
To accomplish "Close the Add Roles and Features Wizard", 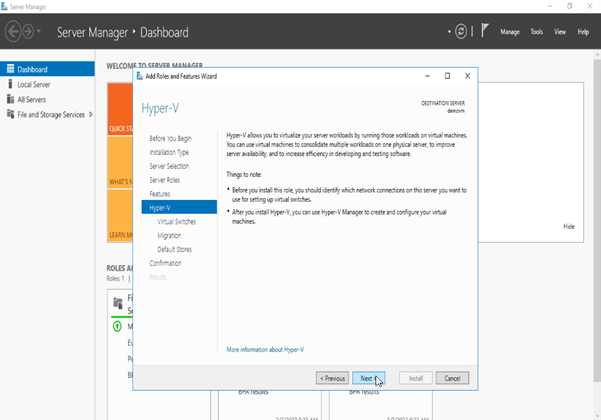I will tap(467, 76).
